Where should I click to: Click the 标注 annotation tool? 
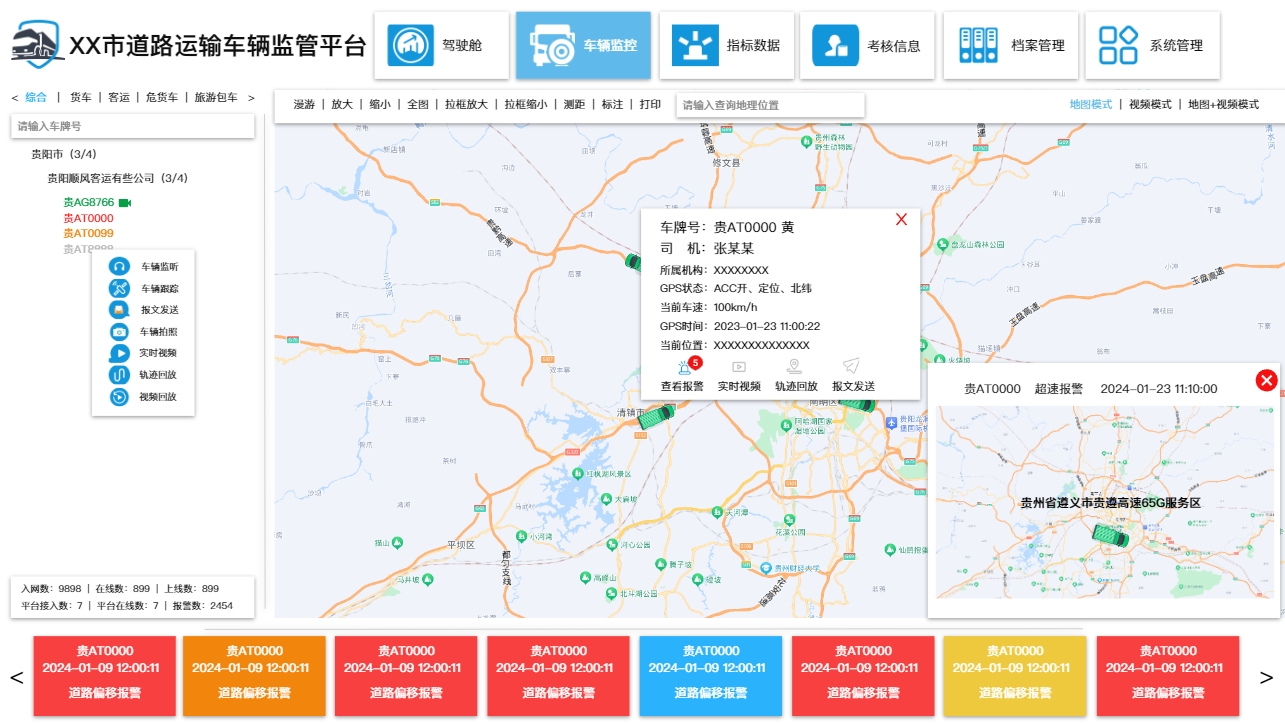pos(612,104)
